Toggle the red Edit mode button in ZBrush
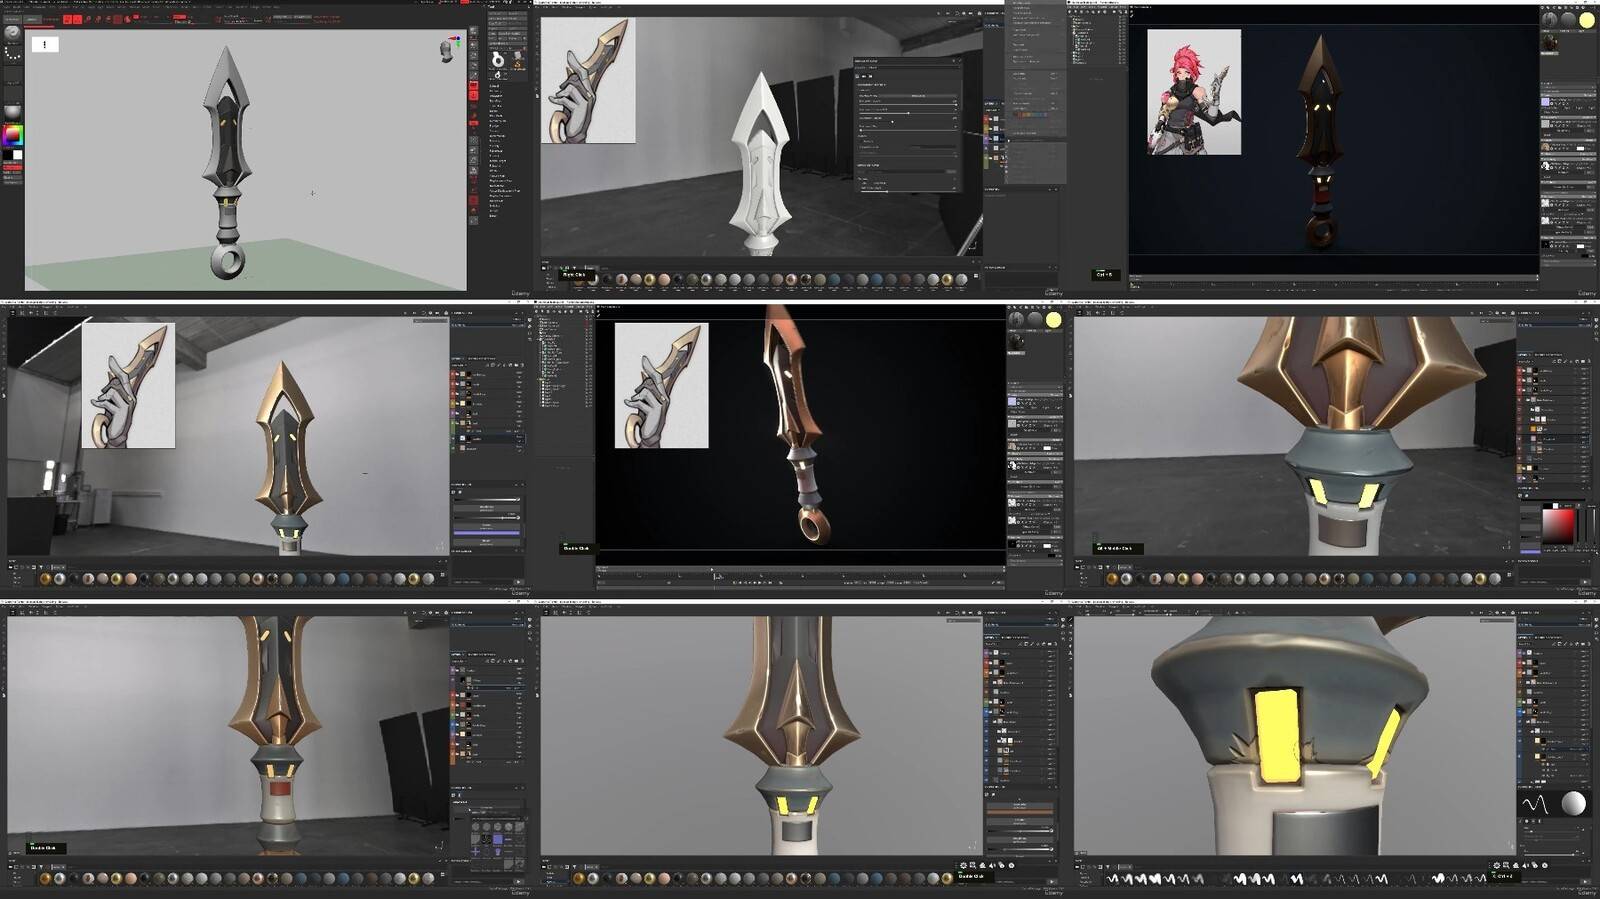This screenshot has width=1600, height=899. click(x=68, y=19)
